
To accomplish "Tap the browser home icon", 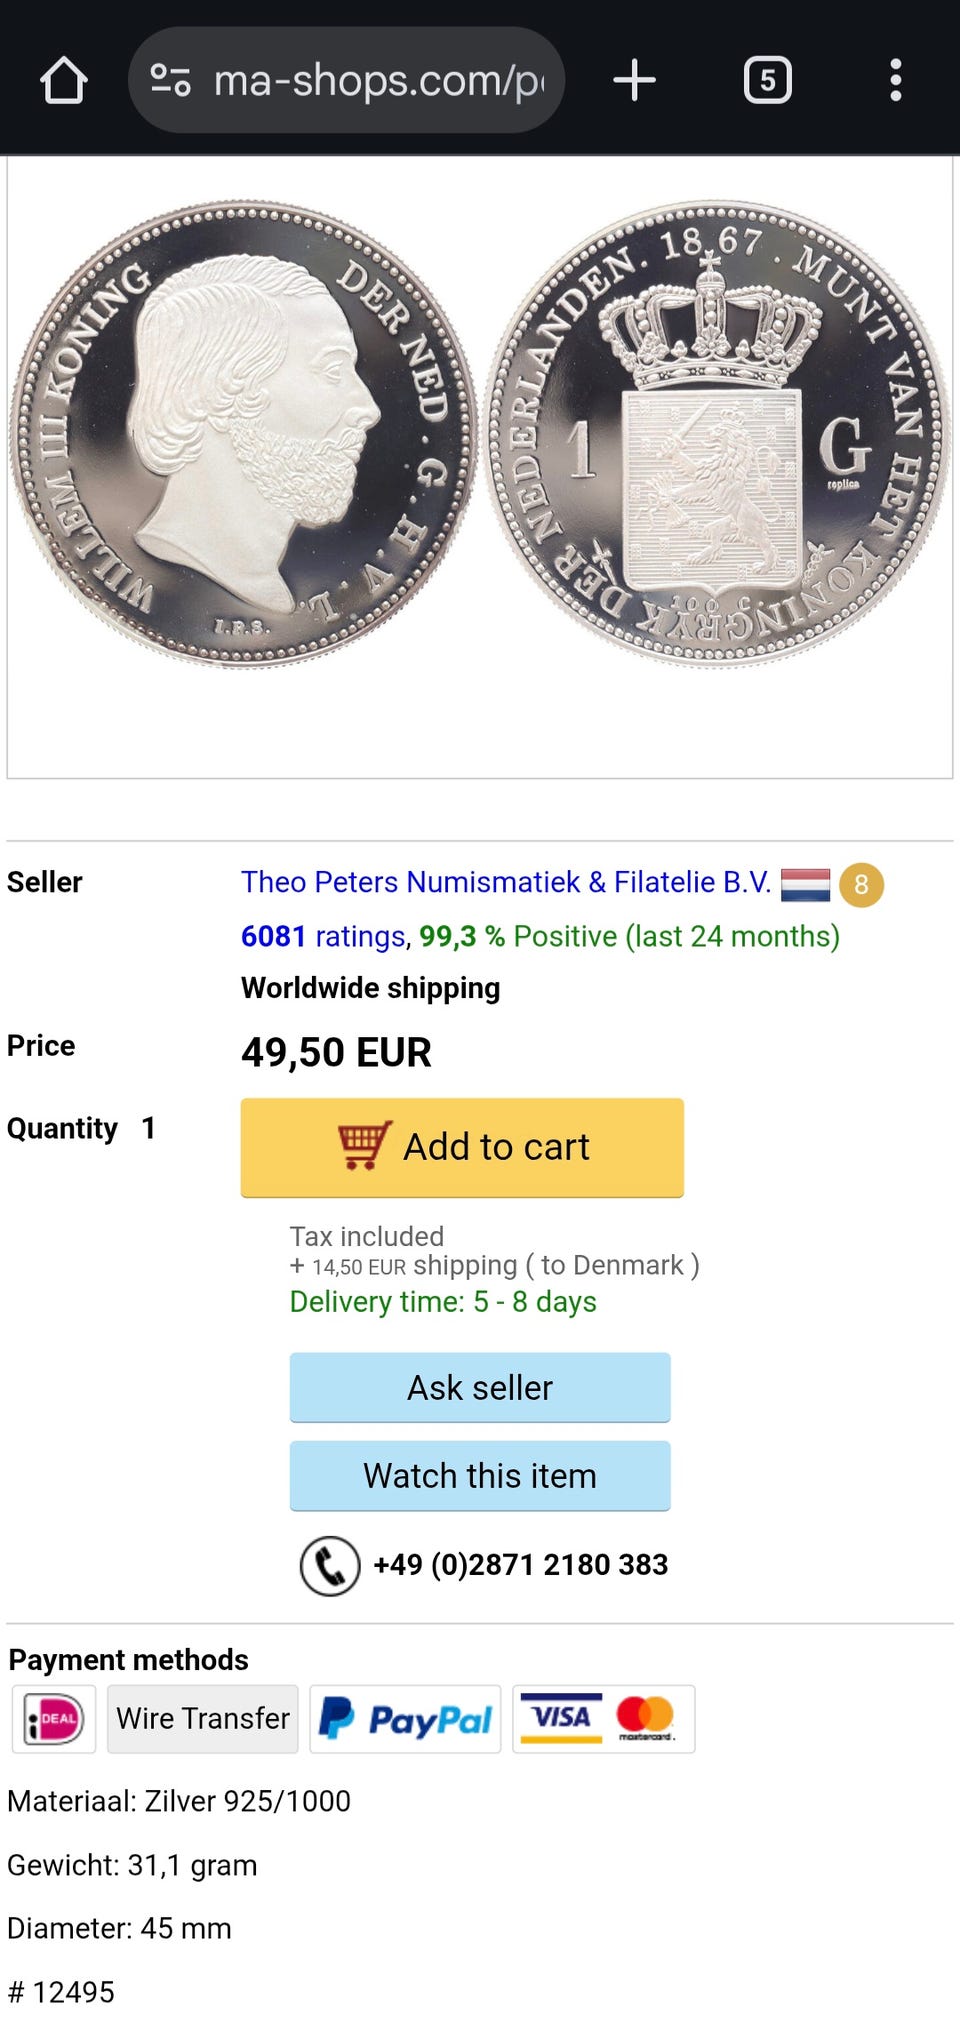I will (64, 80).
